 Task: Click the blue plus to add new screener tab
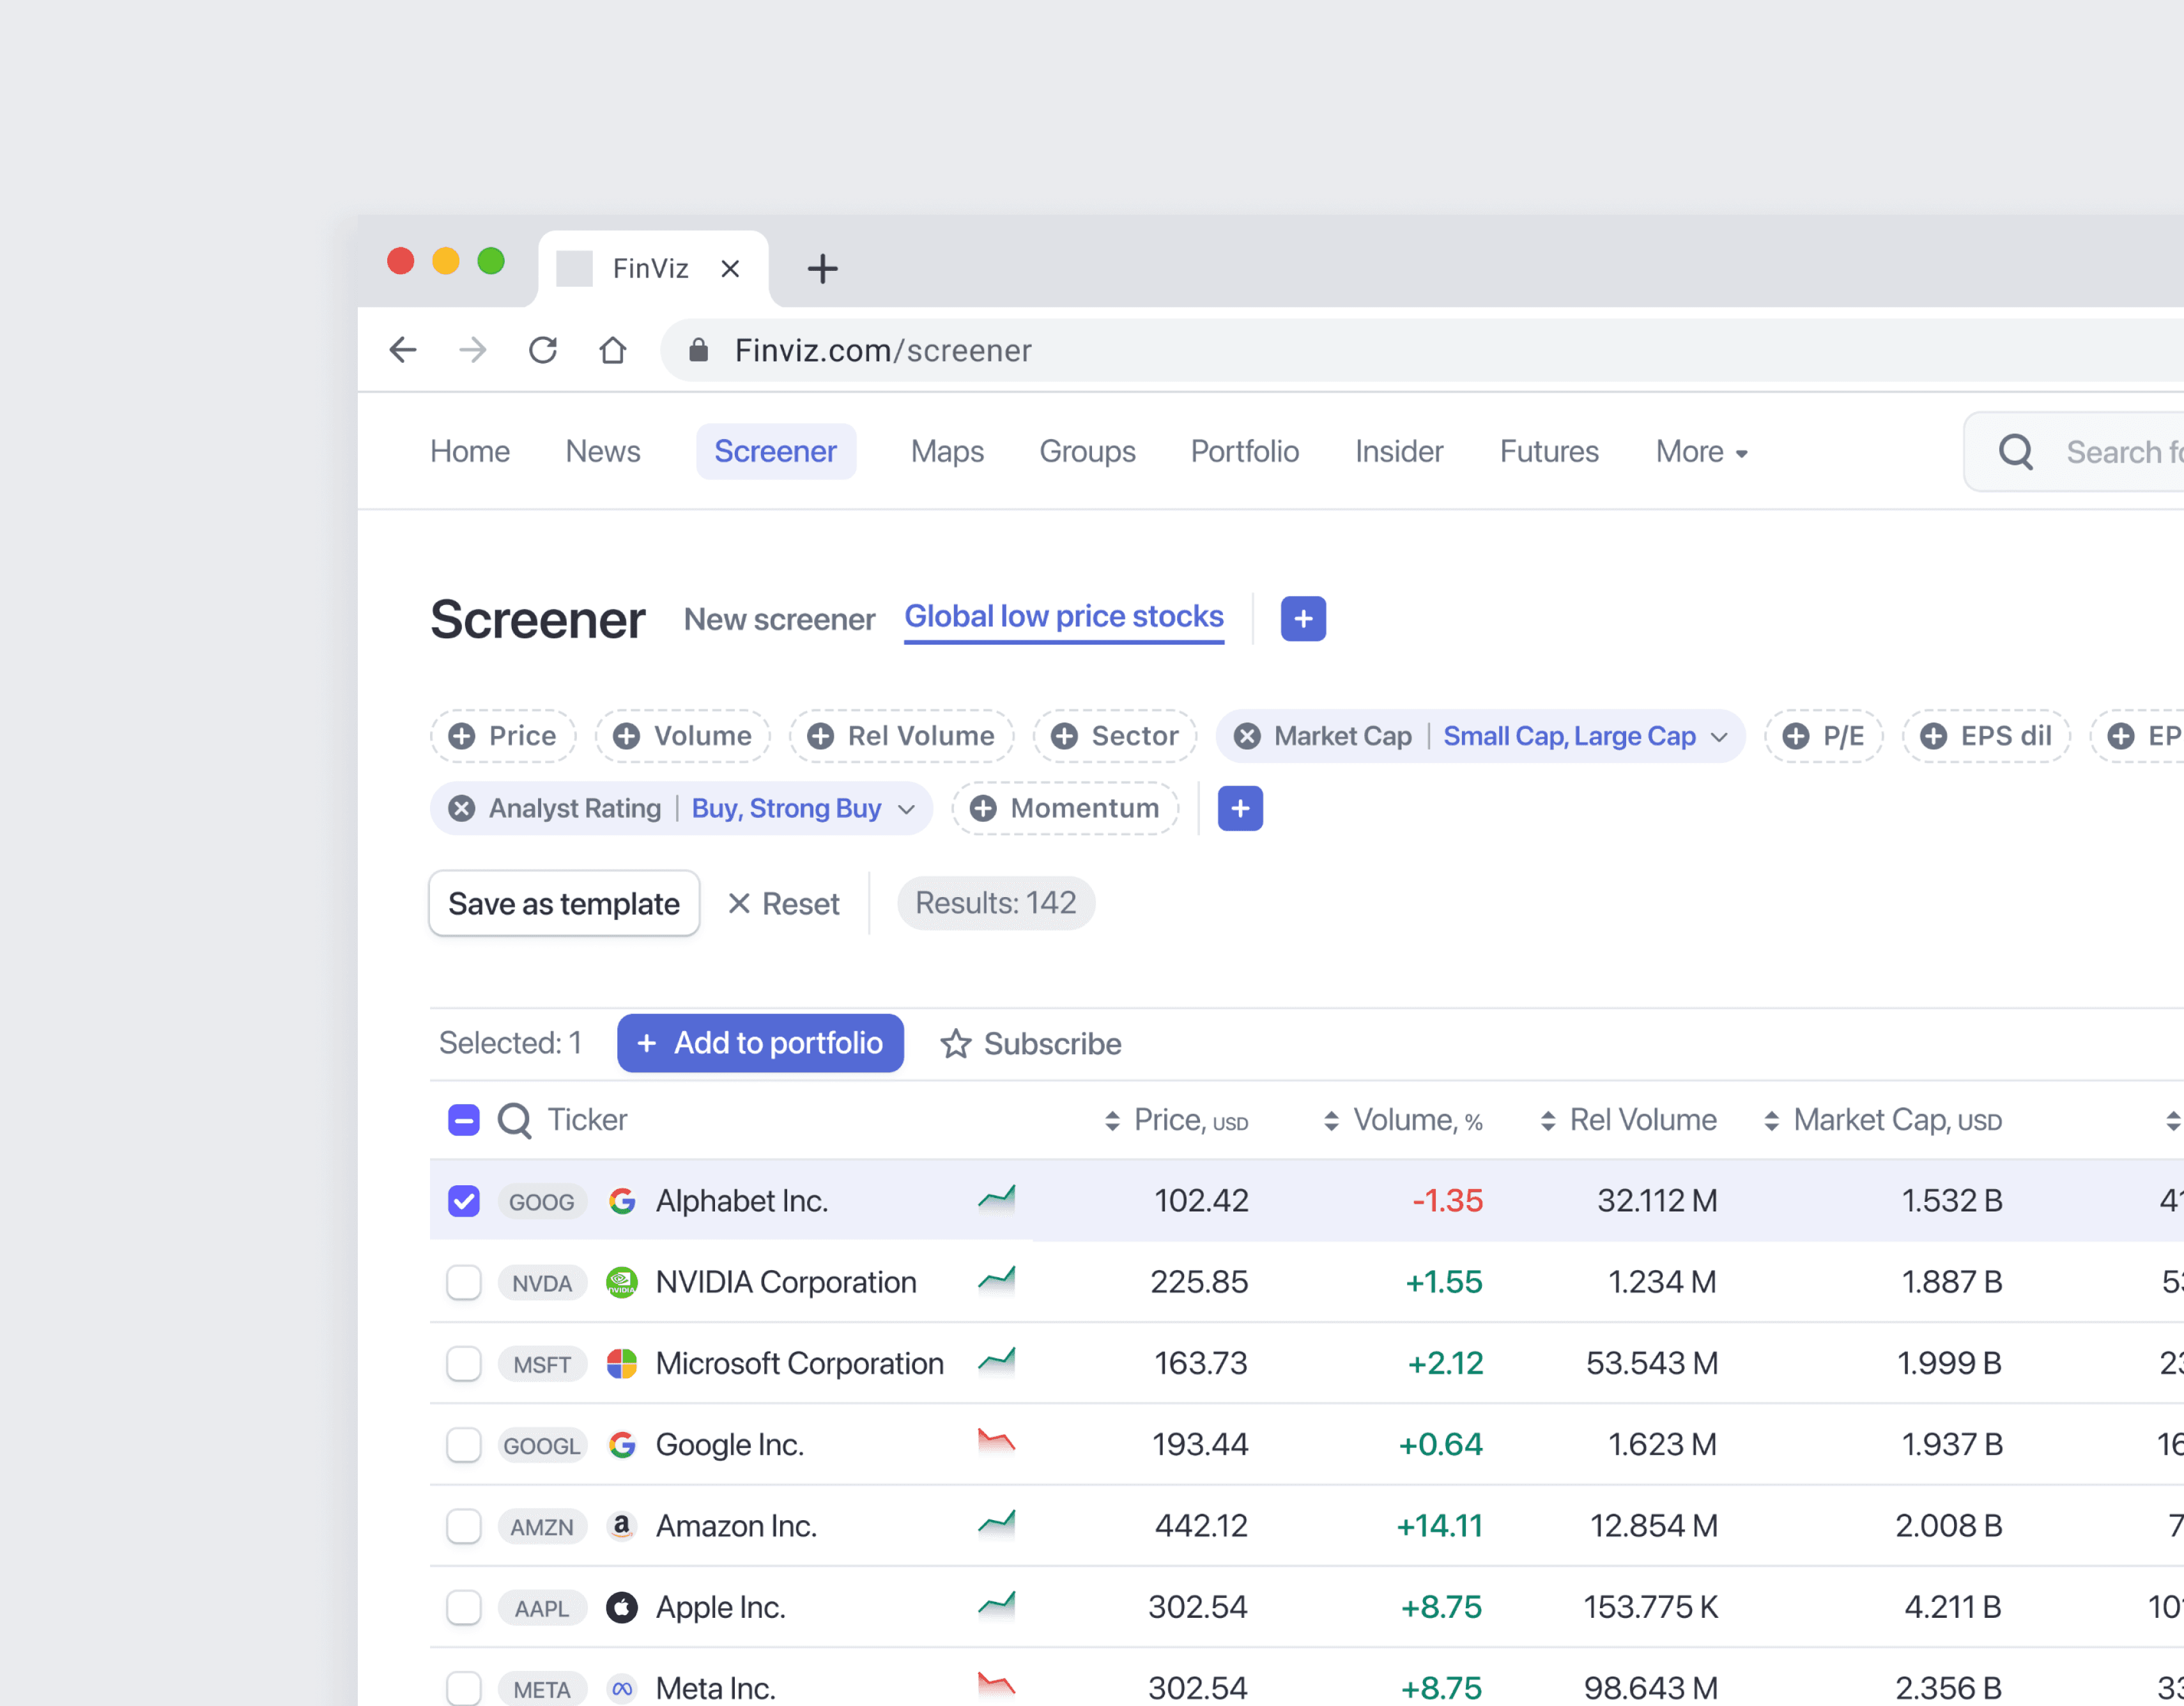(1302, 619)
